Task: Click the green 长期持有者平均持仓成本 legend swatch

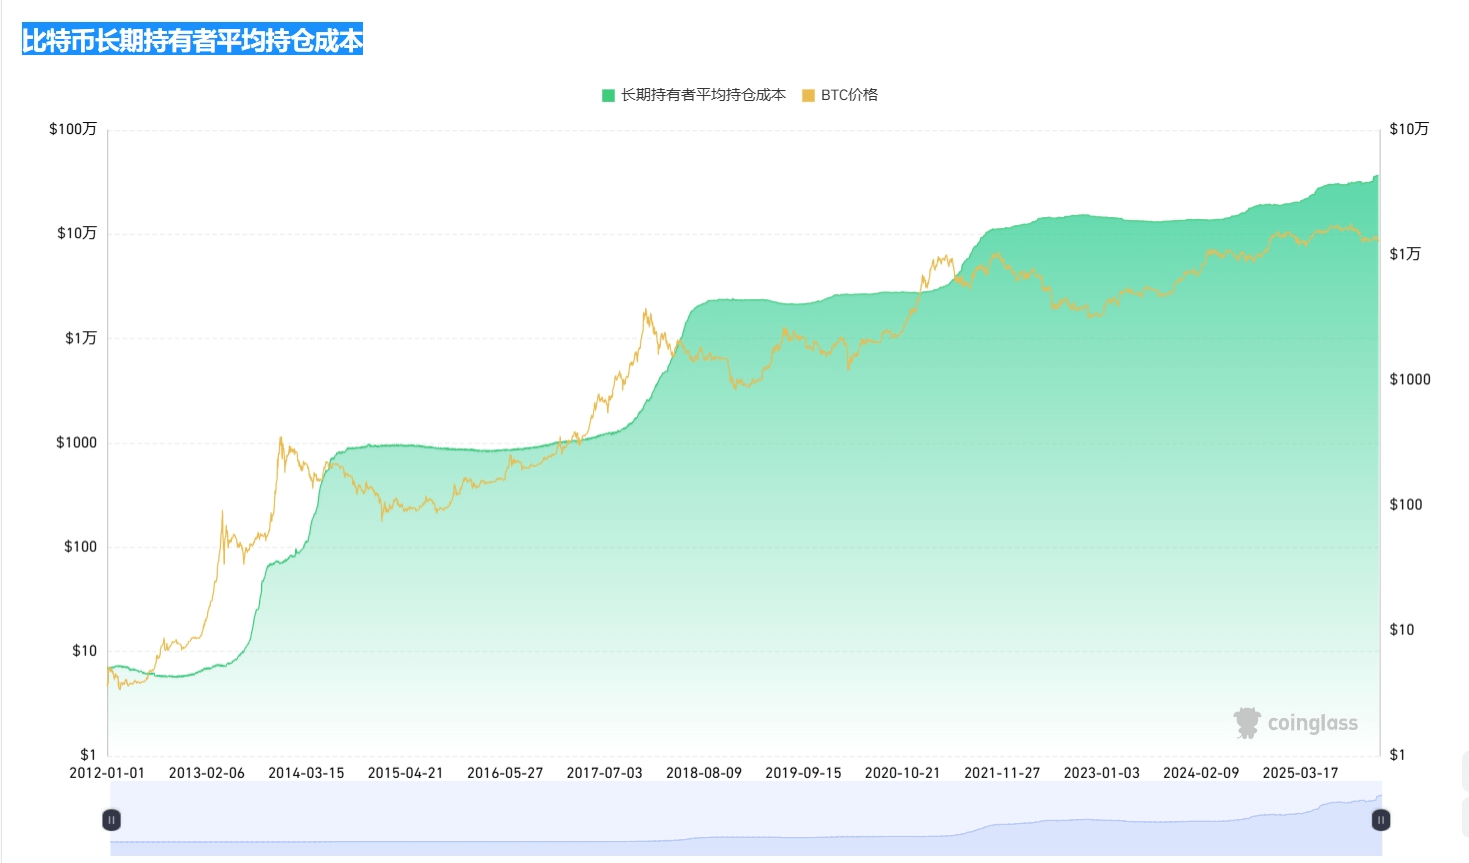Action: (608, 95)
